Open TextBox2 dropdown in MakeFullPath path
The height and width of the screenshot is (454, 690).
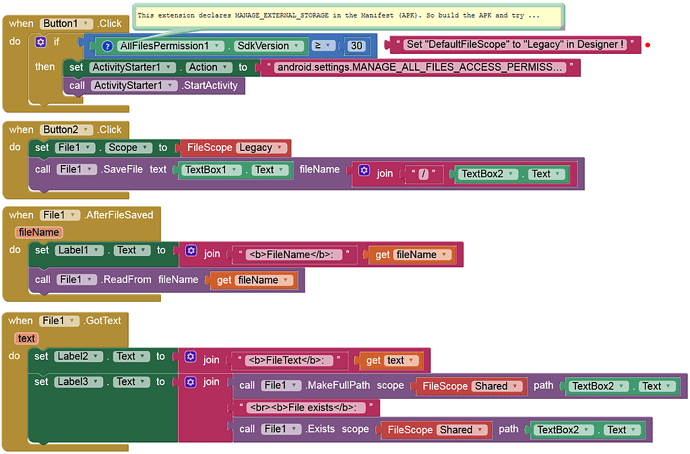pos(599,386)
